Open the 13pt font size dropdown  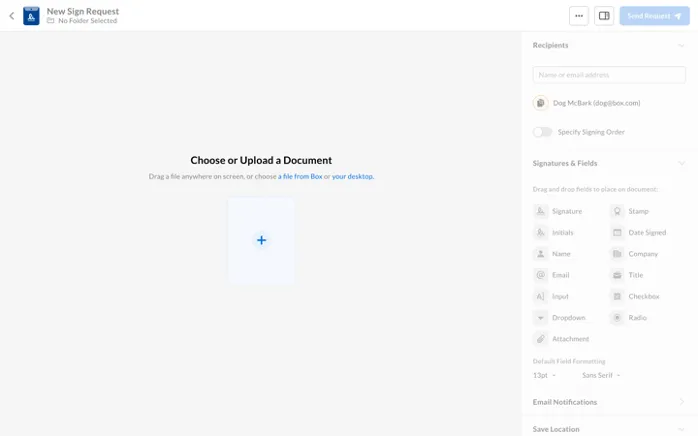(x=544, y=375)
